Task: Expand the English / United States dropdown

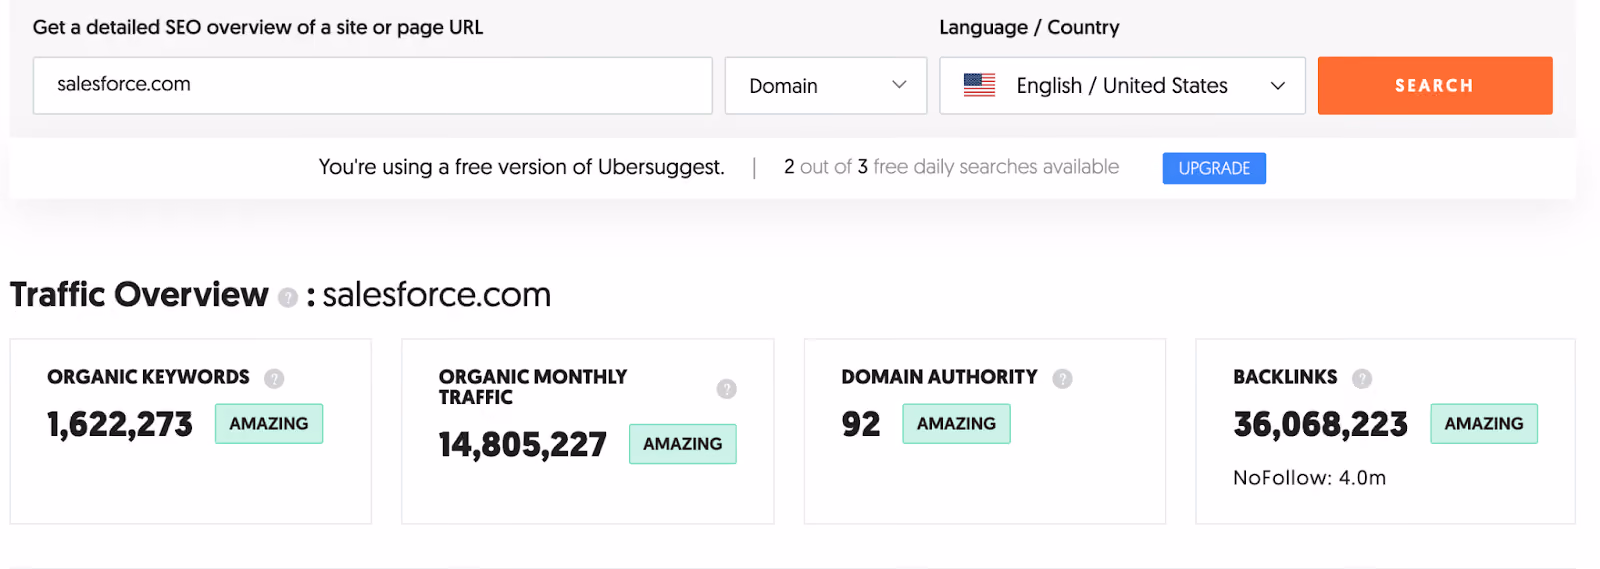Action: (1122, 85)
